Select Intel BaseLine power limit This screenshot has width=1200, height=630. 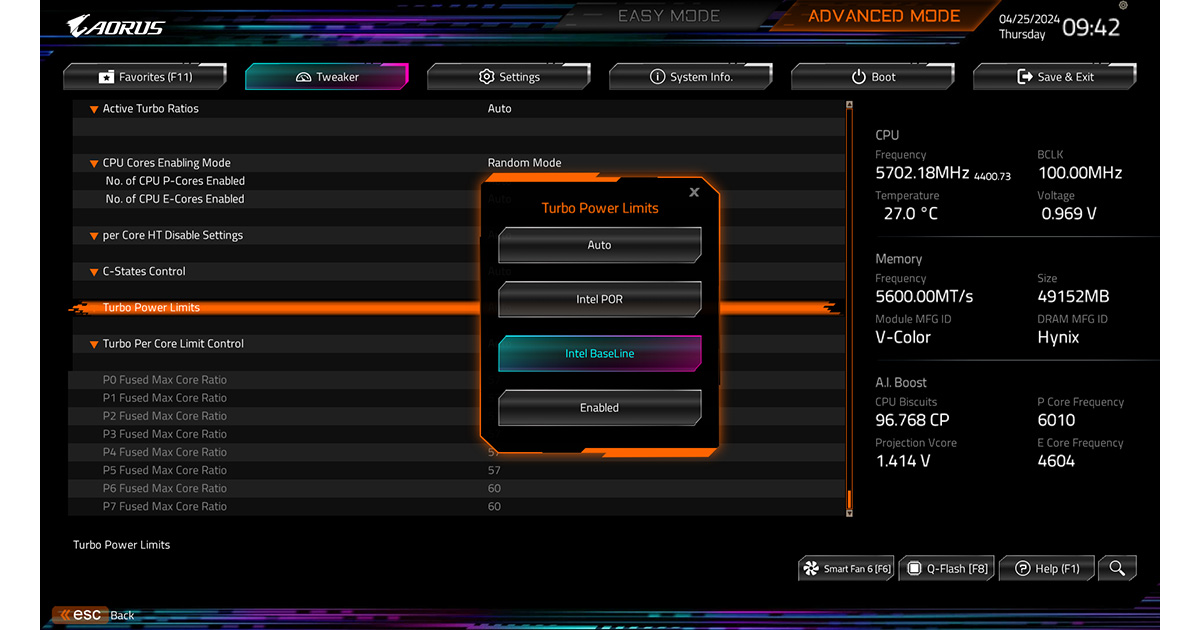click(x=599, y=353)
